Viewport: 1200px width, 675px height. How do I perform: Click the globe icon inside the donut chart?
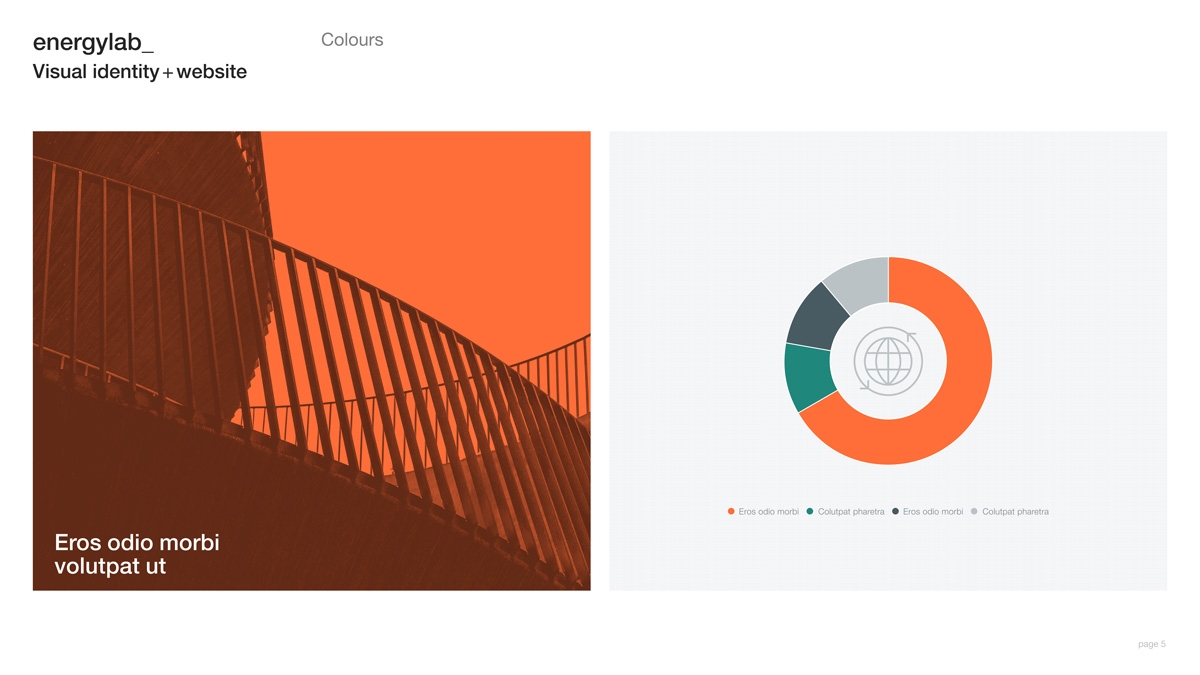click(888, 361)
